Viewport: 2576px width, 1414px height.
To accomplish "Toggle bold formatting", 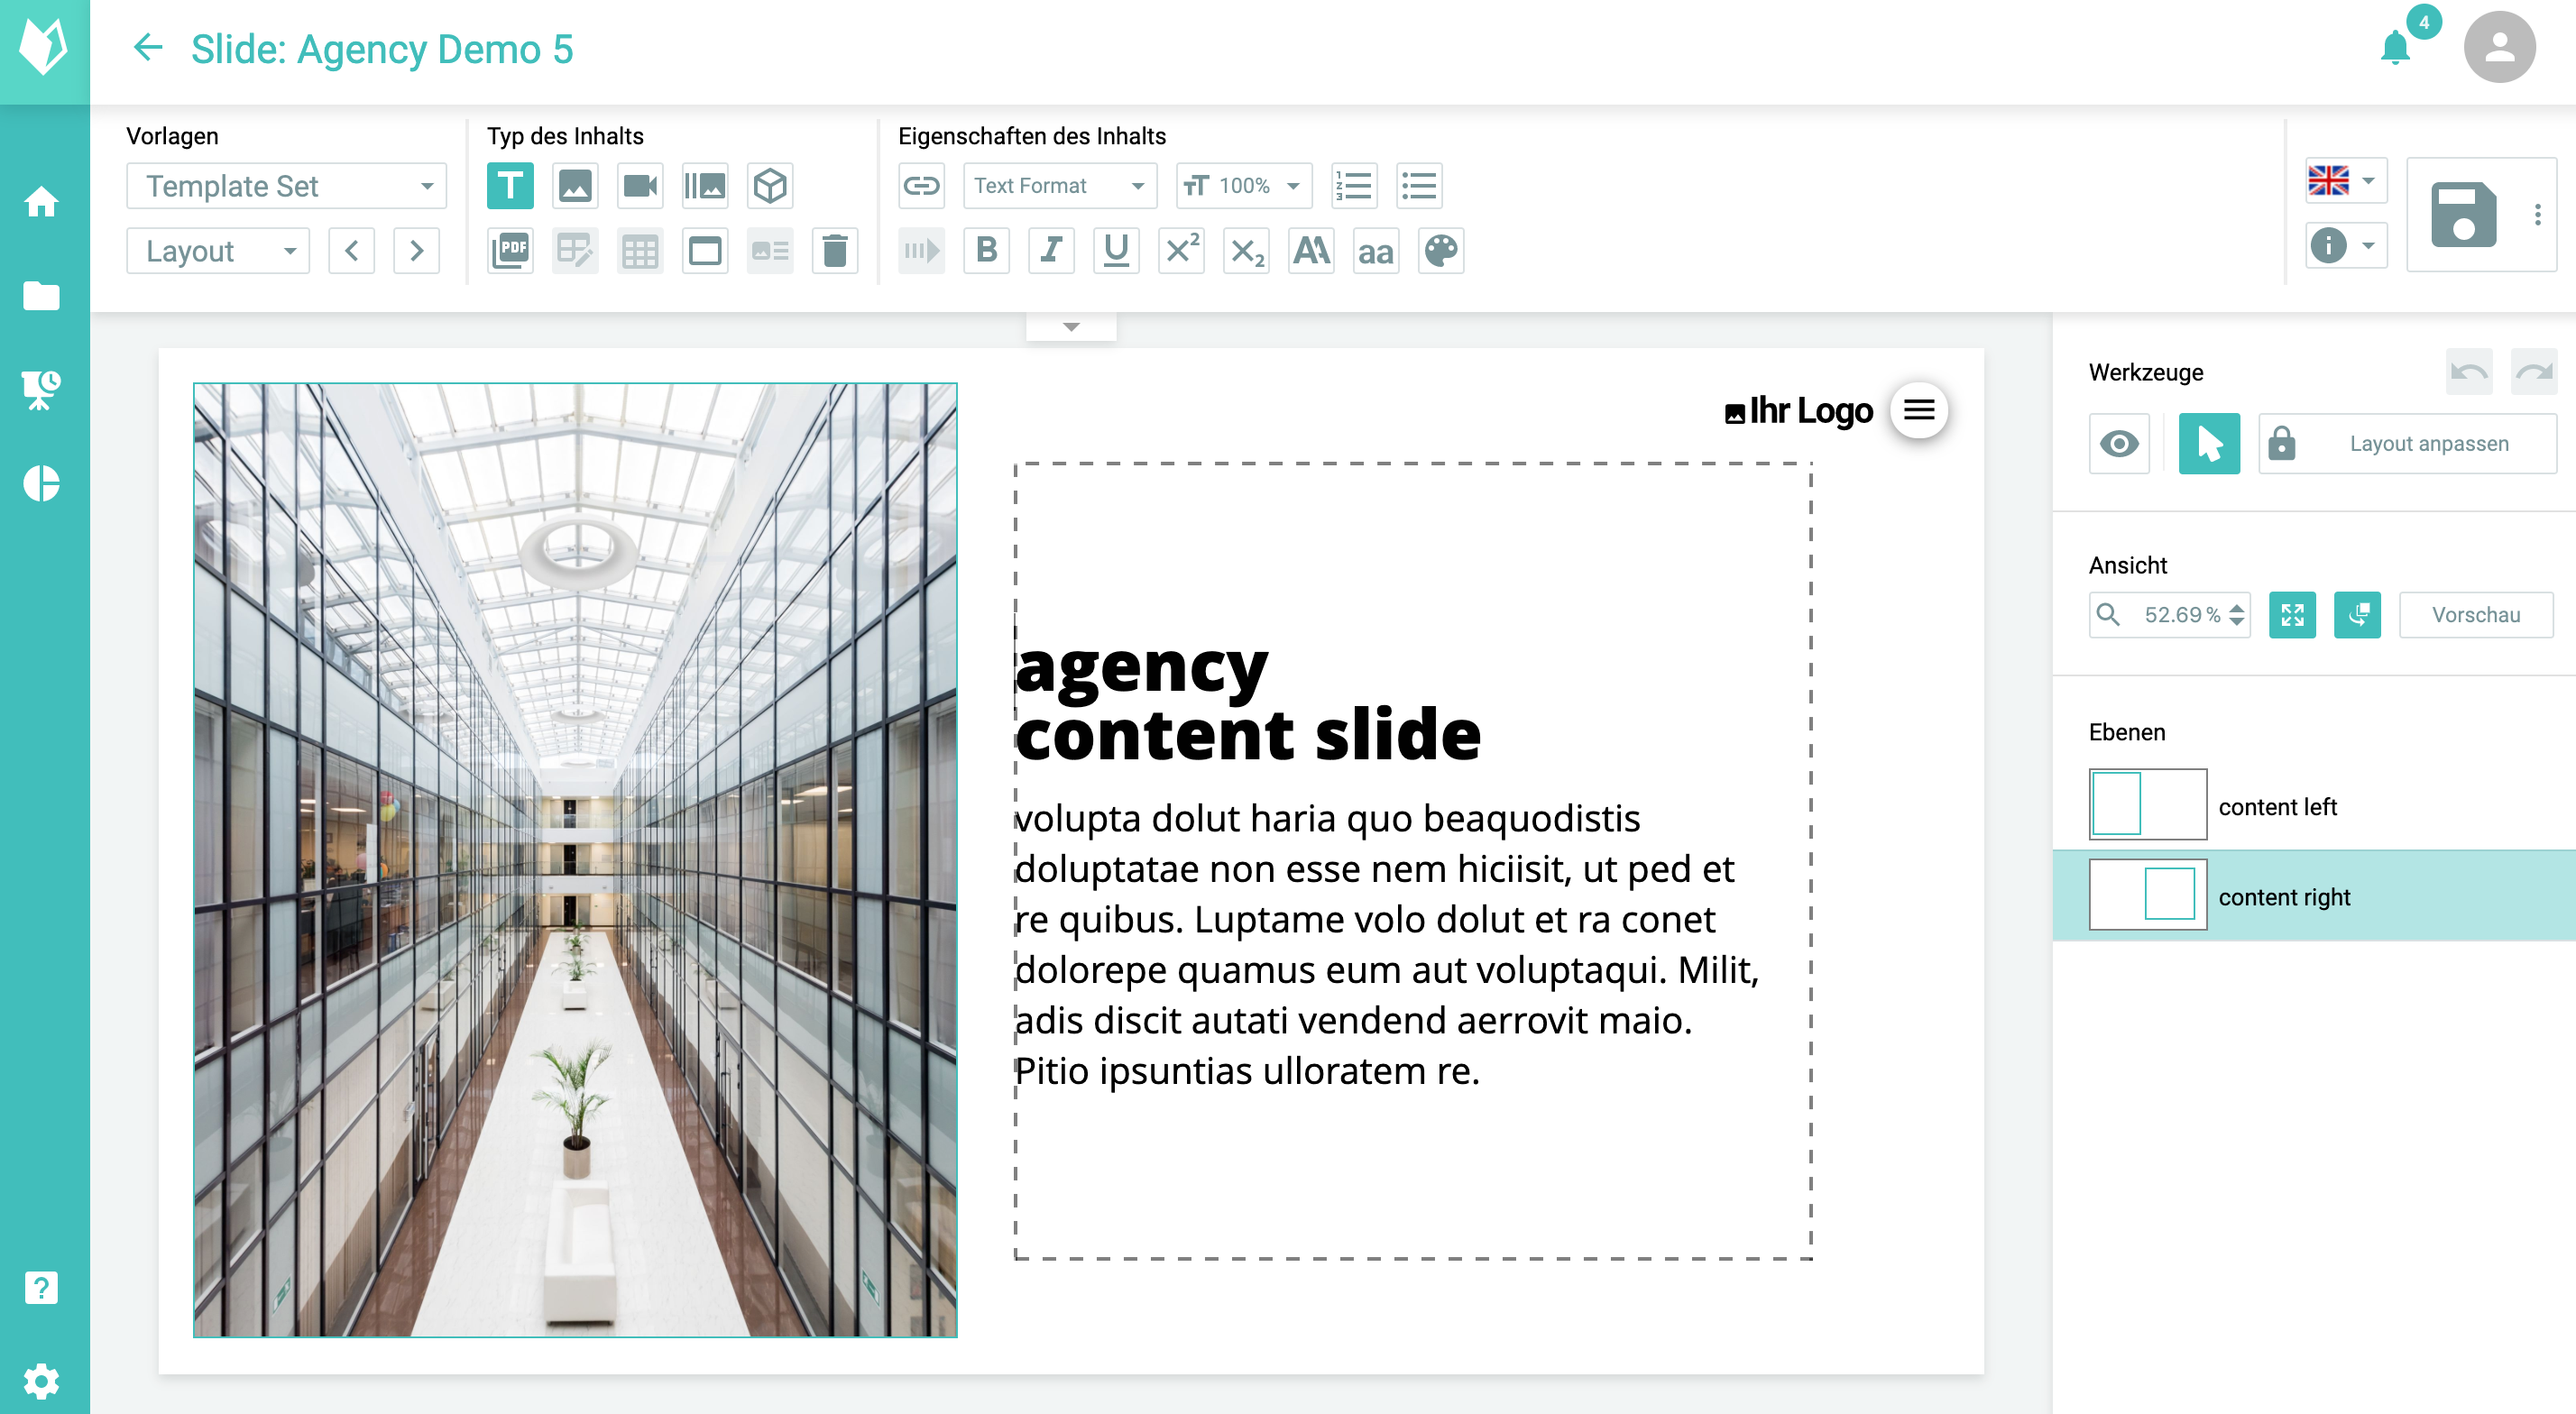I will pos(986,250).
